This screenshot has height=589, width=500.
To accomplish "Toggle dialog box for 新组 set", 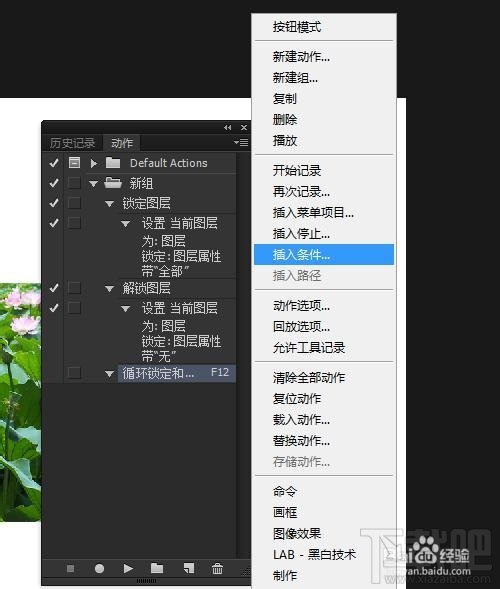I will pos(74,183).
